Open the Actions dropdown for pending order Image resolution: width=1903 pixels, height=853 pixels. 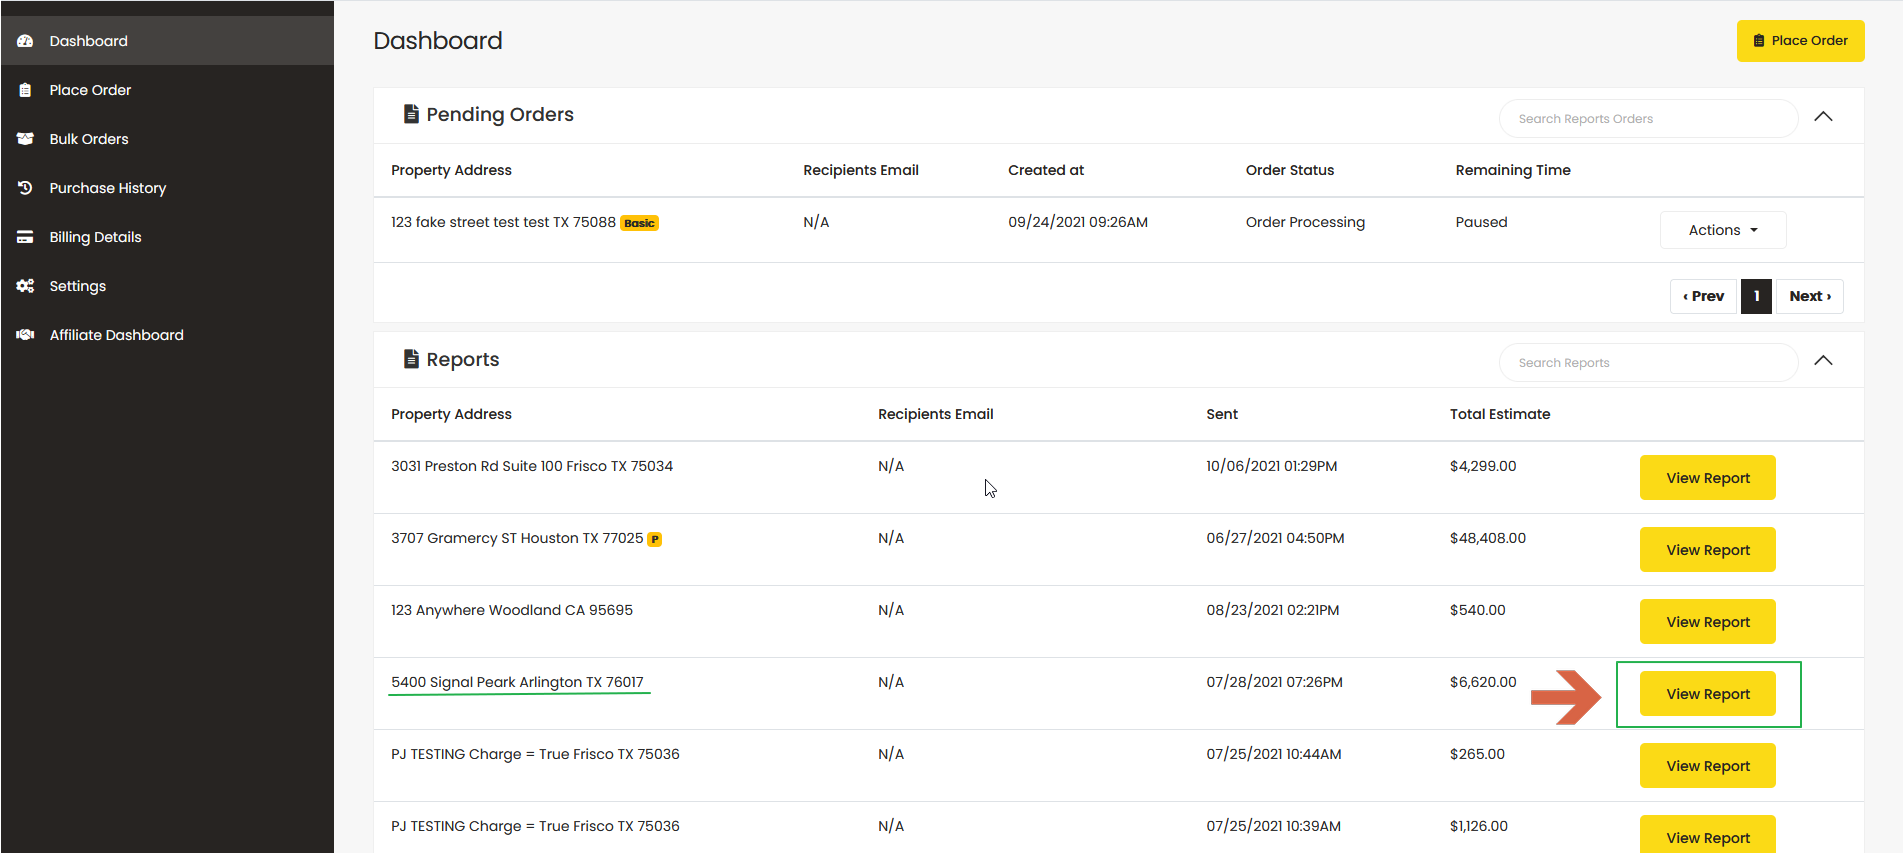[1722, 230]
